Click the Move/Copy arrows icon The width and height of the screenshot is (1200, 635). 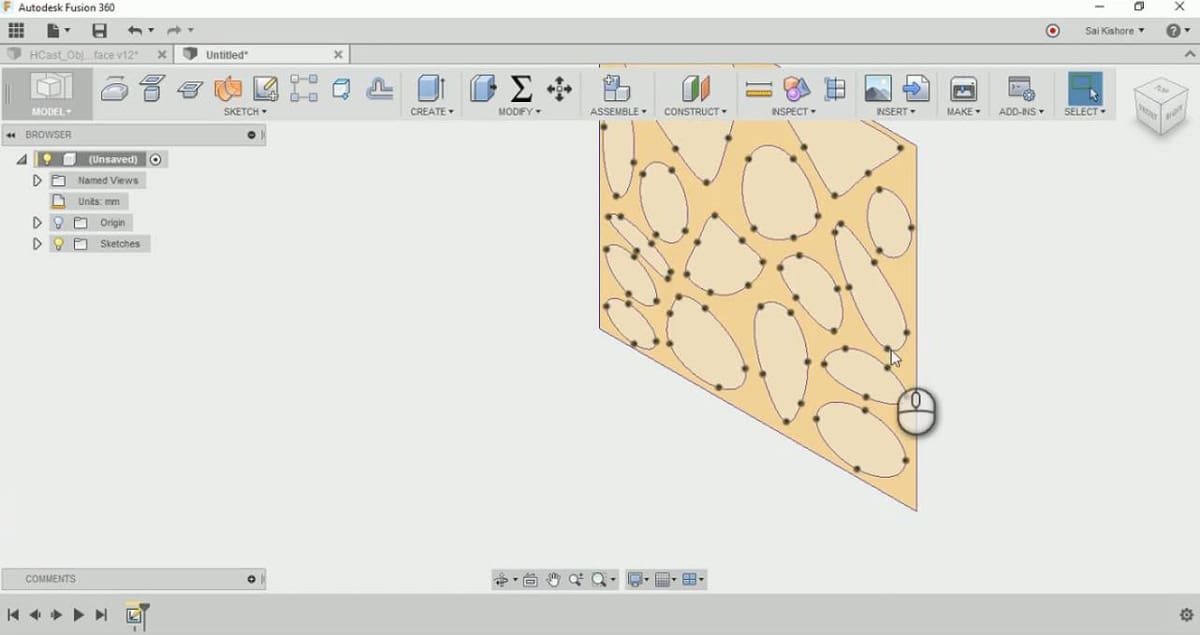559,89
